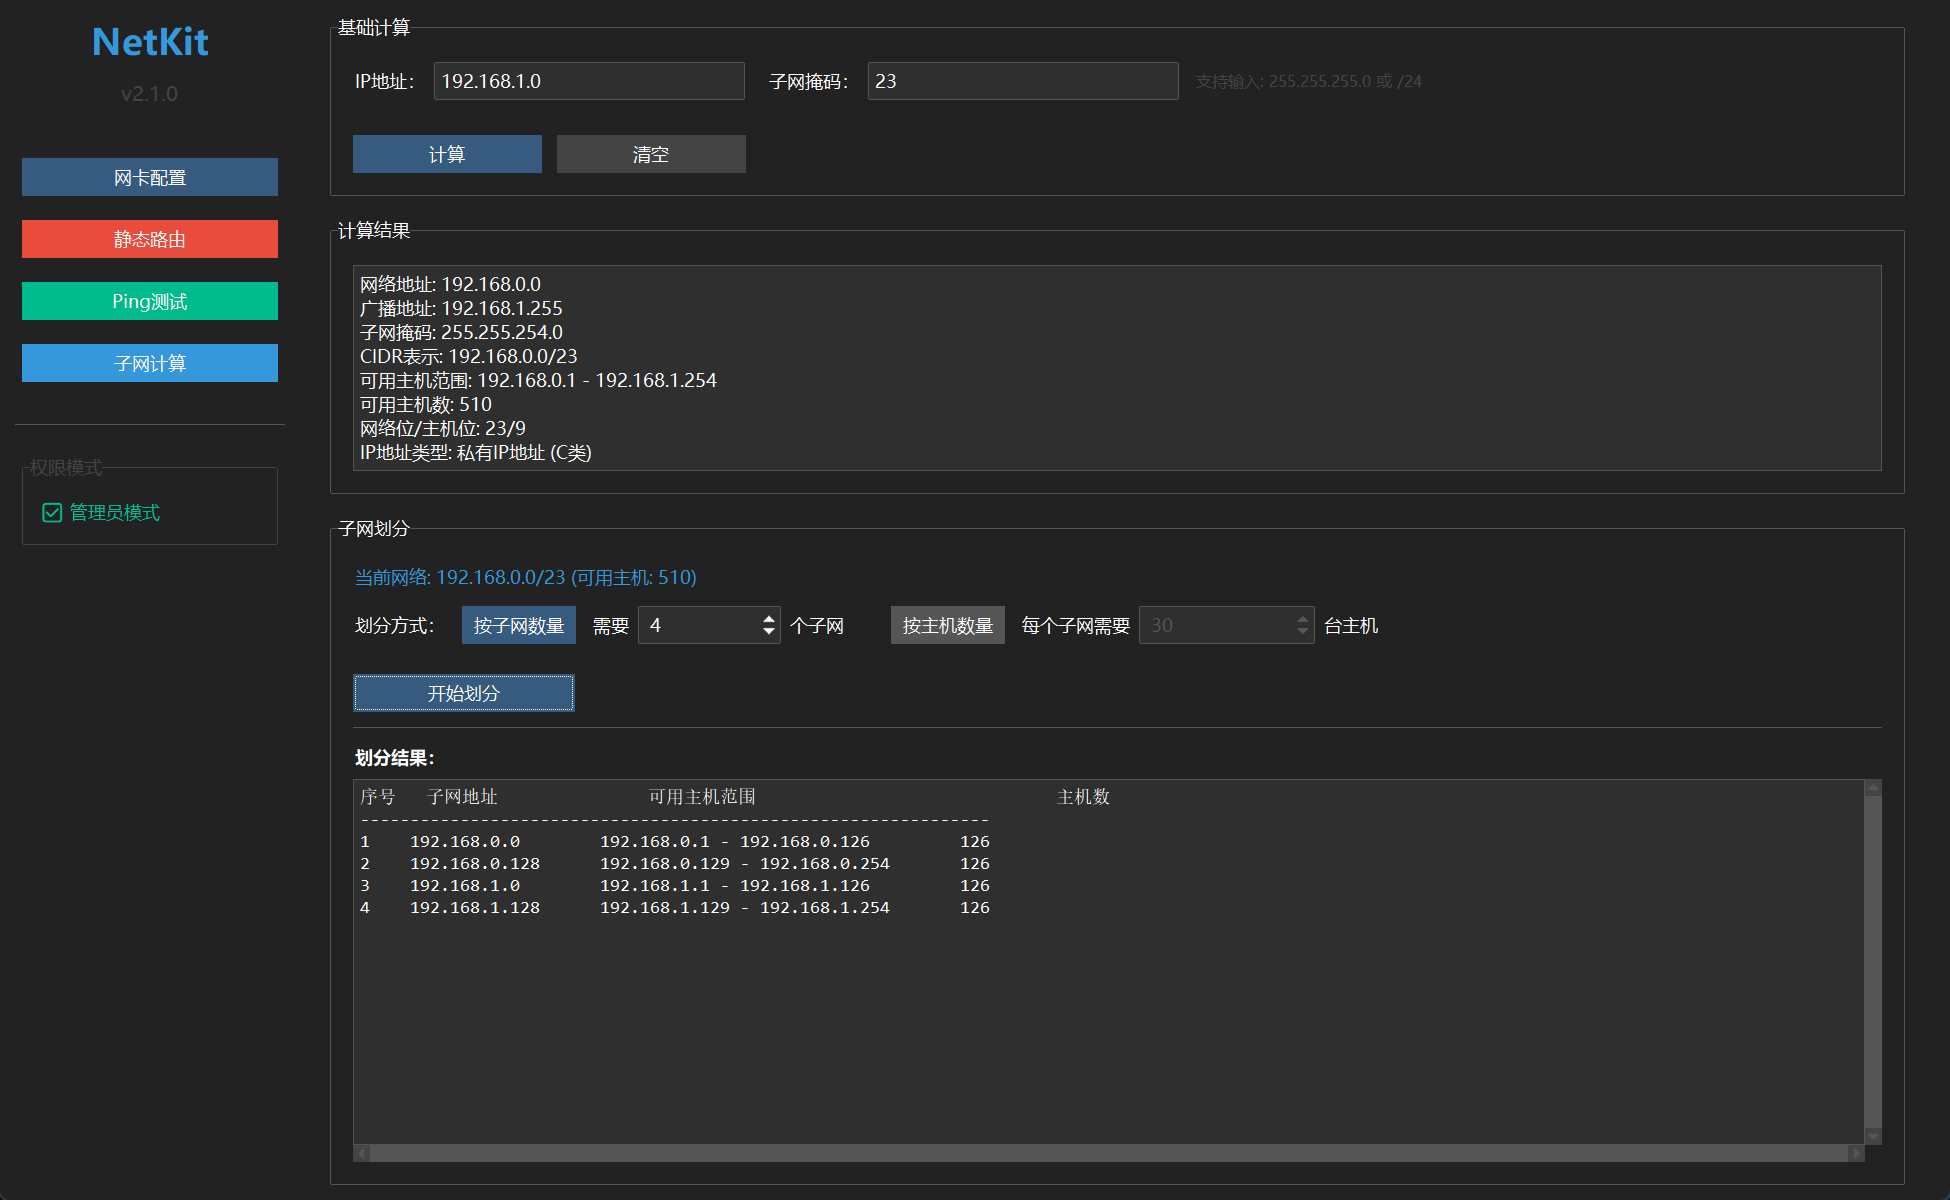Select 按子网数量 division mode
Image resolution: width=1950 pixels, height=1200 pixels.
[519, 625]
